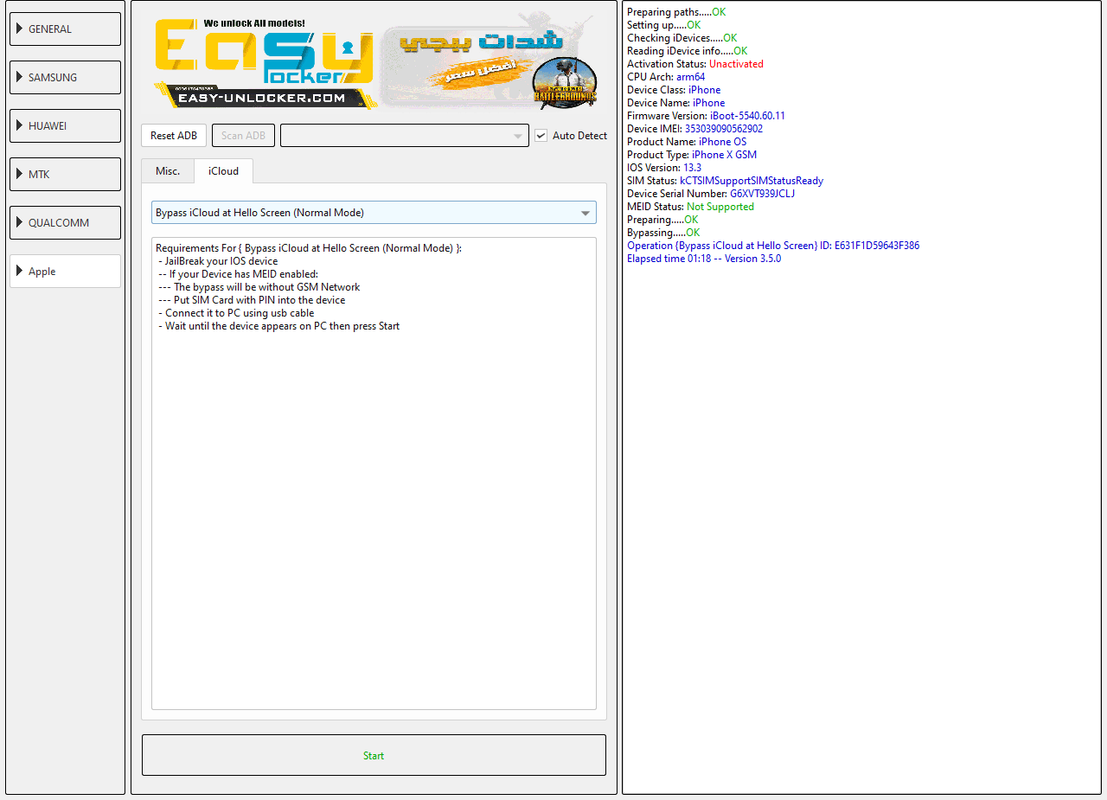
Task: Click the green Start button
Action: pos(373,756)
